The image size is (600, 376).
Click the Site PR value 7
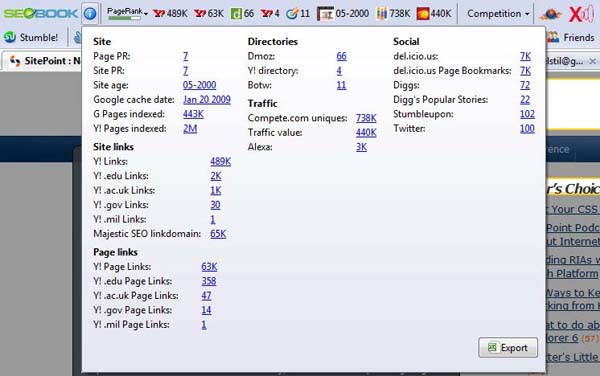[x=186, y=71]
